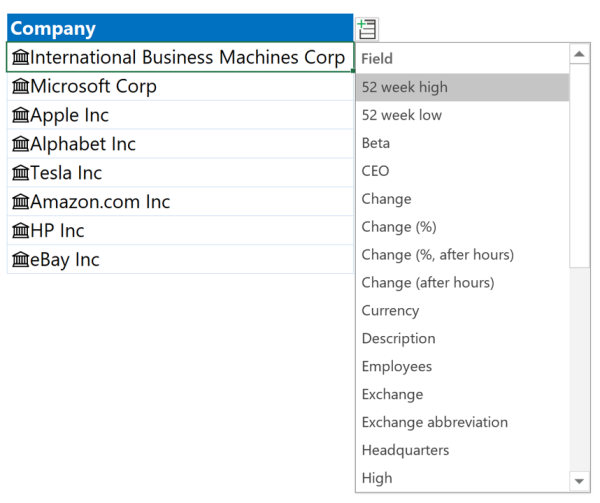600x503 pixels.
Task: Click the stock icon beside Tesla Inc
Action: click(20, 174)
